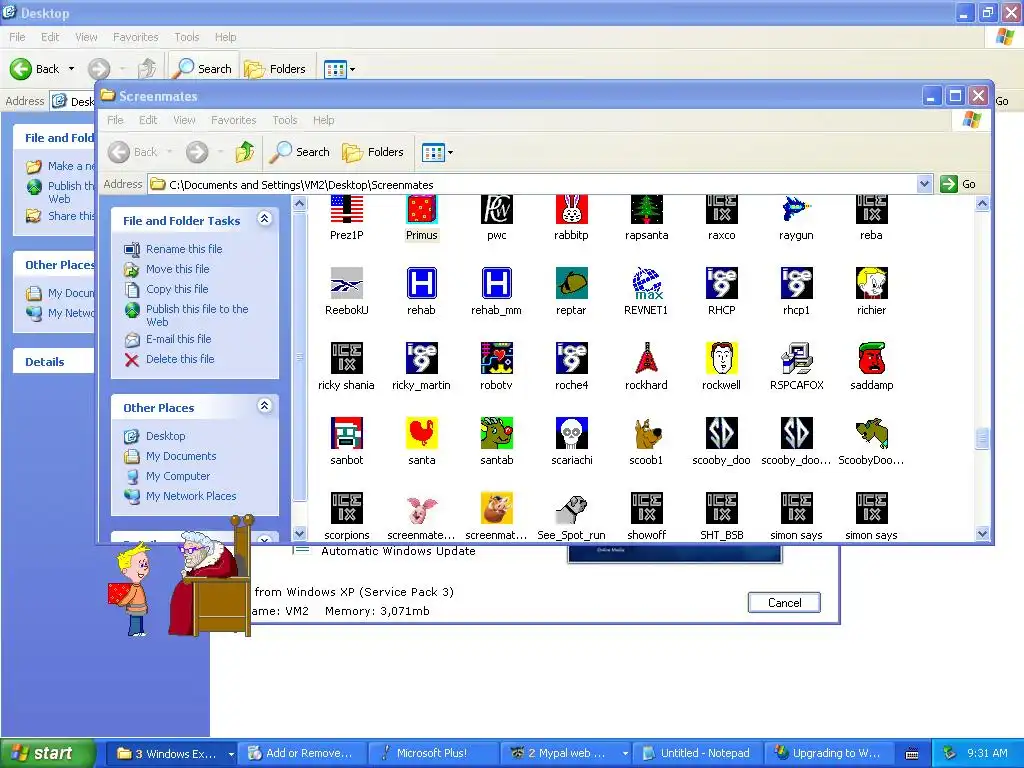The image size is (1024, 768).
Task: Select the reptar file icon
Action: (571, 283)
